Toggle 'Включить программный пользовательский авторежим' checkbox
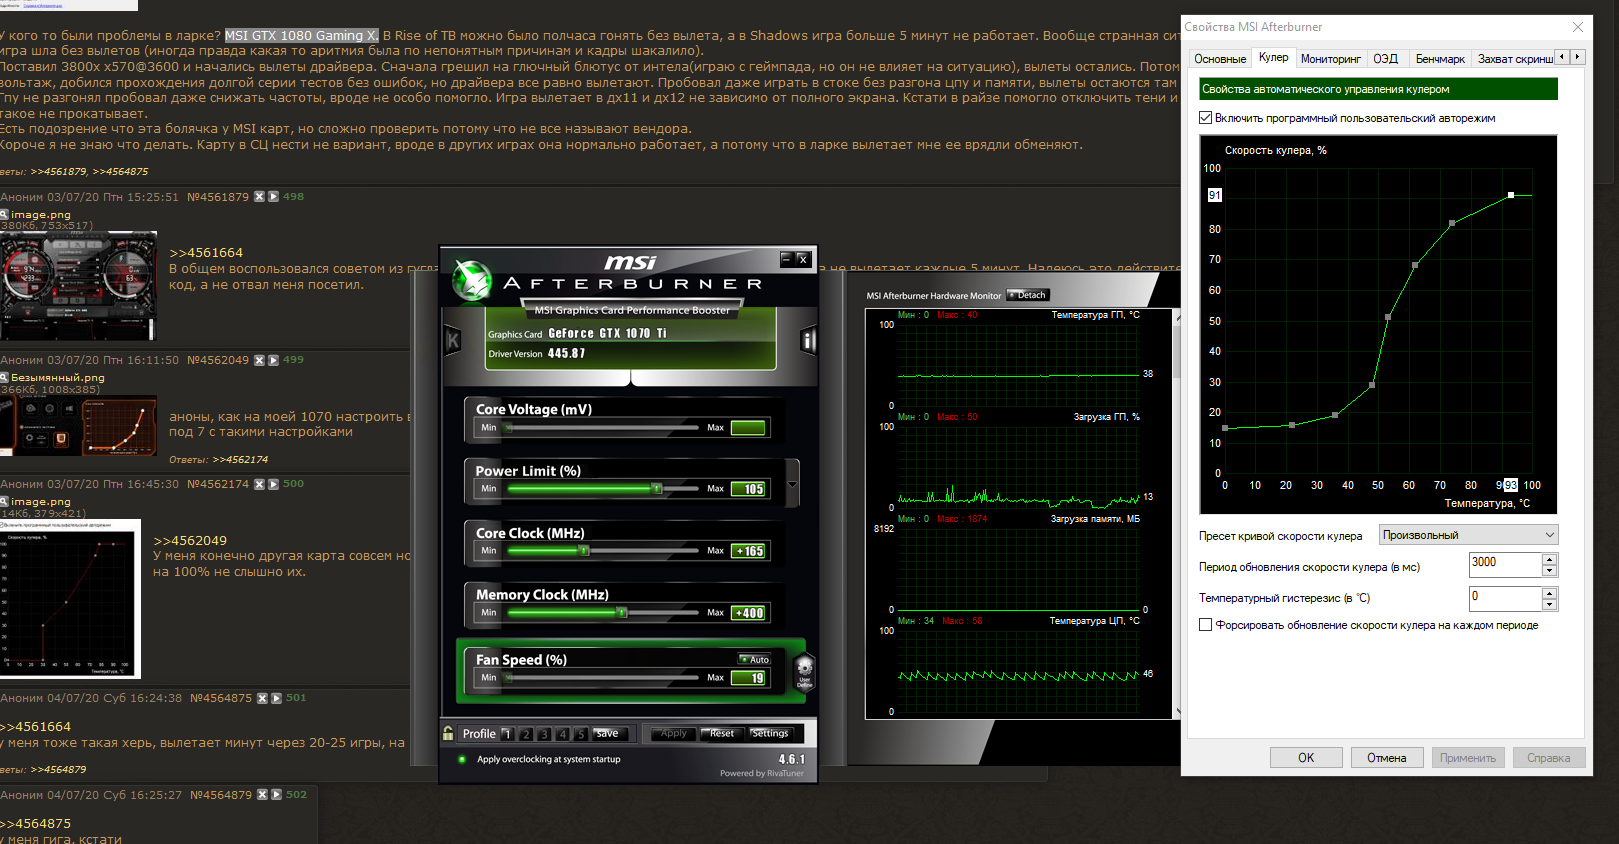The height and width of the screenshot is (844, 1619). (1206, 118)
